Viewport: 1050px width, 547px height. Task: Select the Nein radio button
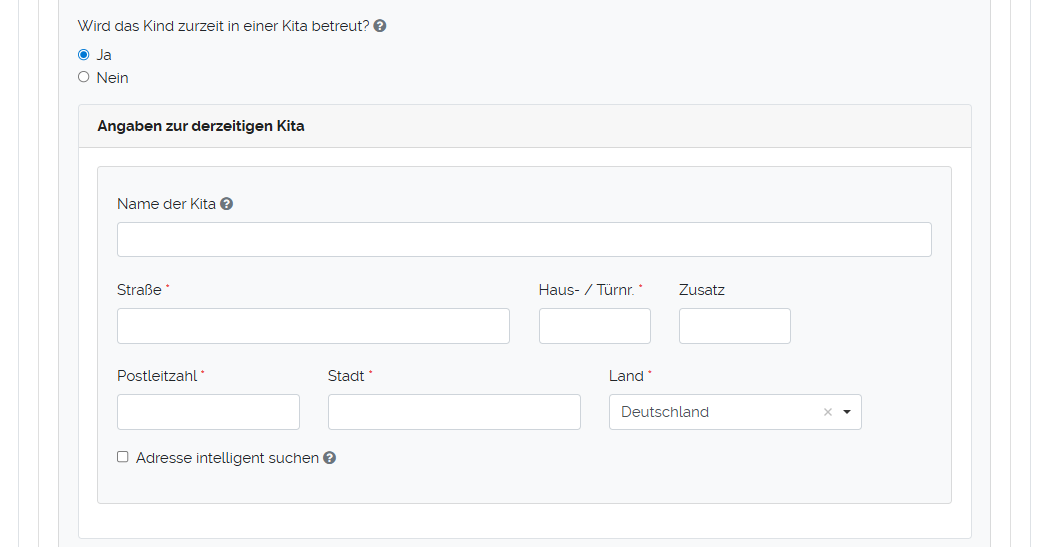(84, 77)
